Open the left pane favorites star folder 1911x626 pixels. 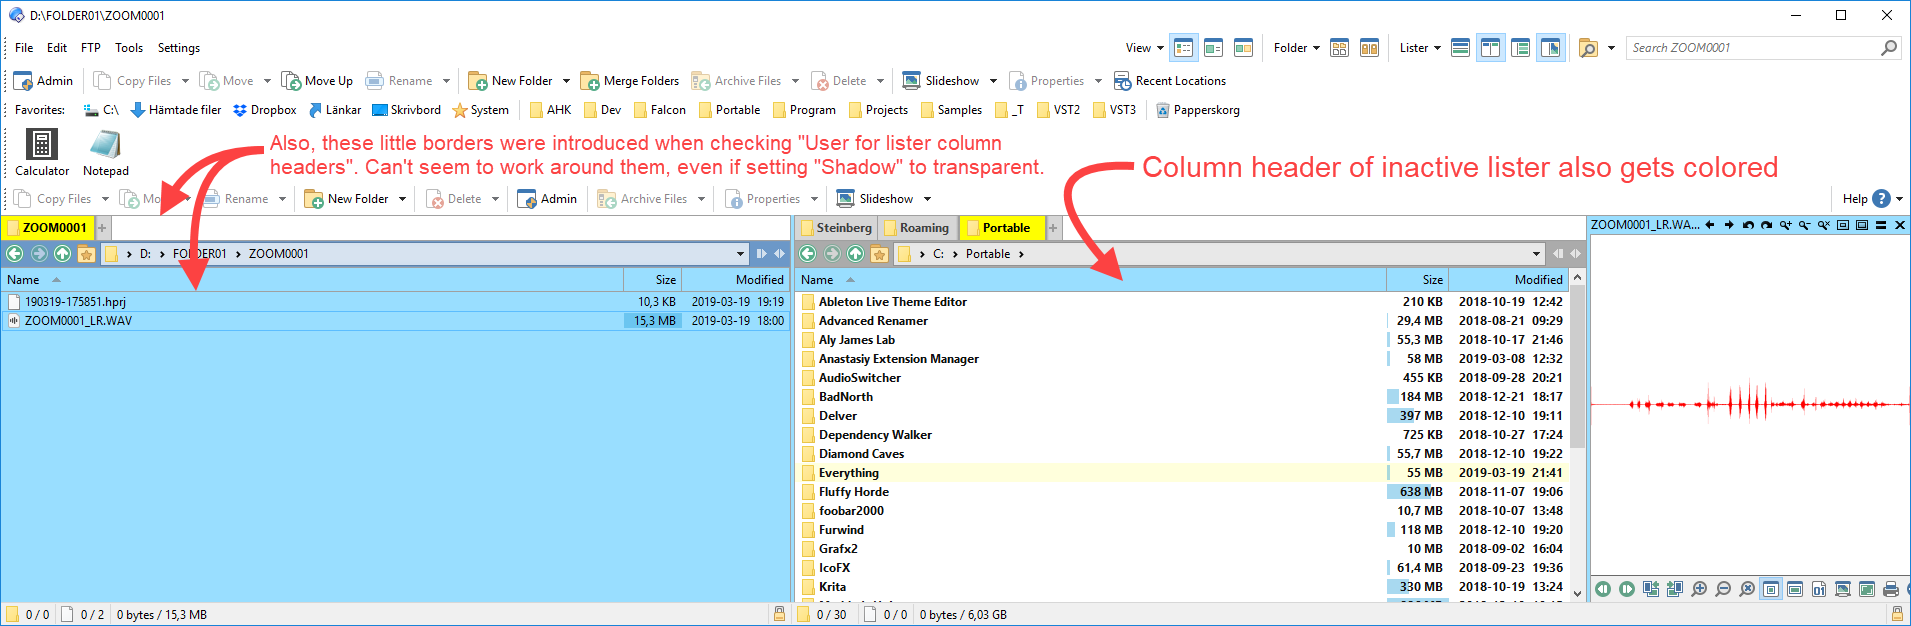click(86, 254)
